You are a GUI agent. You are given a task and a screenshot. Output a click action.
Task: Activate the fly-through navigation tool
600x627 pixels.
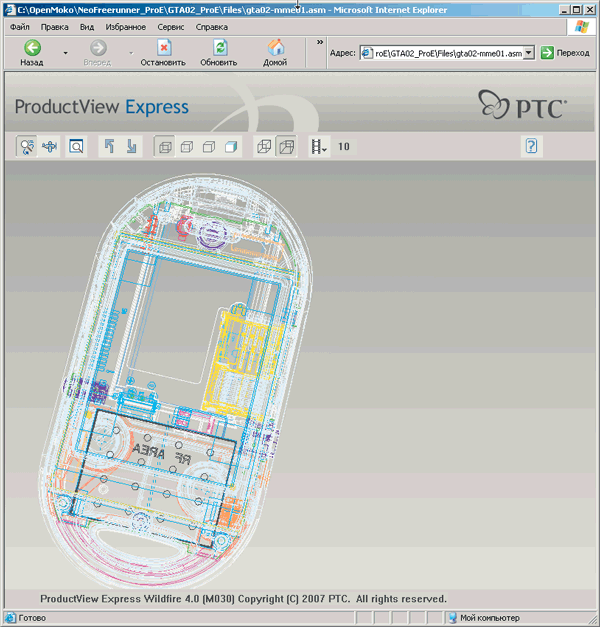50,146
